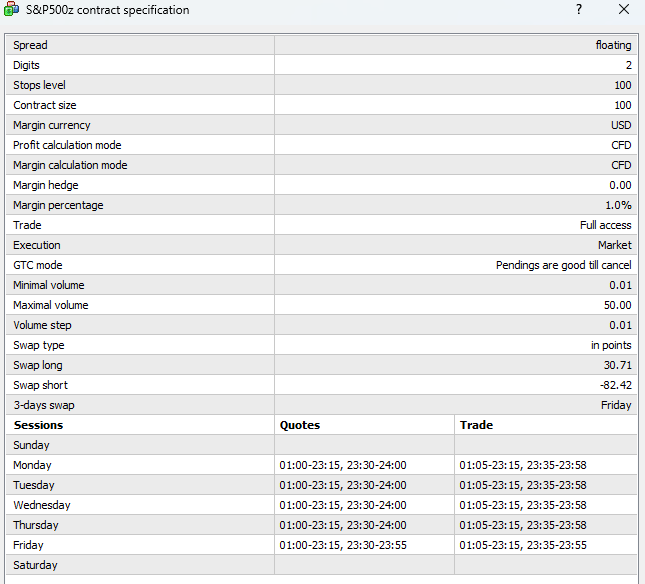
Task: Click the Digits value 2
Action: tap(629, 65)
